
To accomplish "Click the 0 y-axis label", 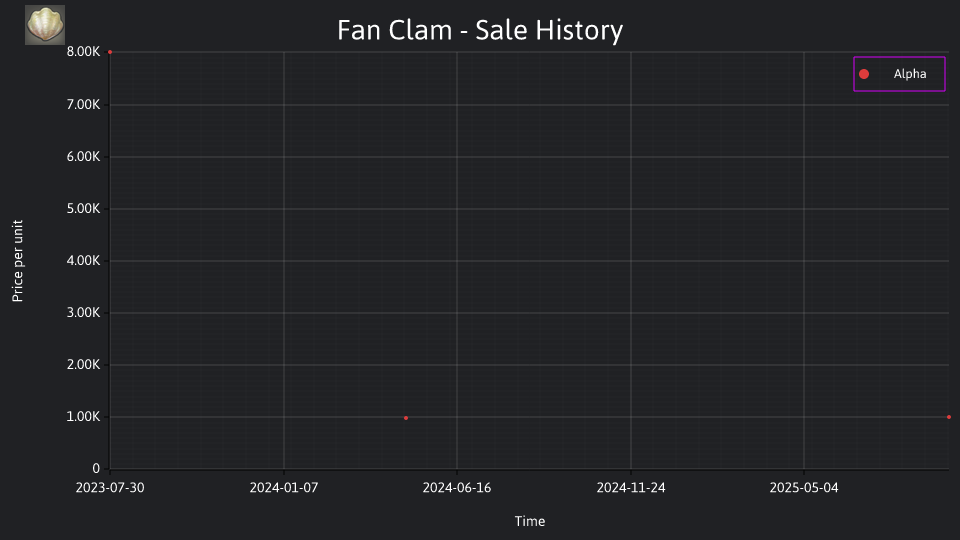I will (96, 469).
